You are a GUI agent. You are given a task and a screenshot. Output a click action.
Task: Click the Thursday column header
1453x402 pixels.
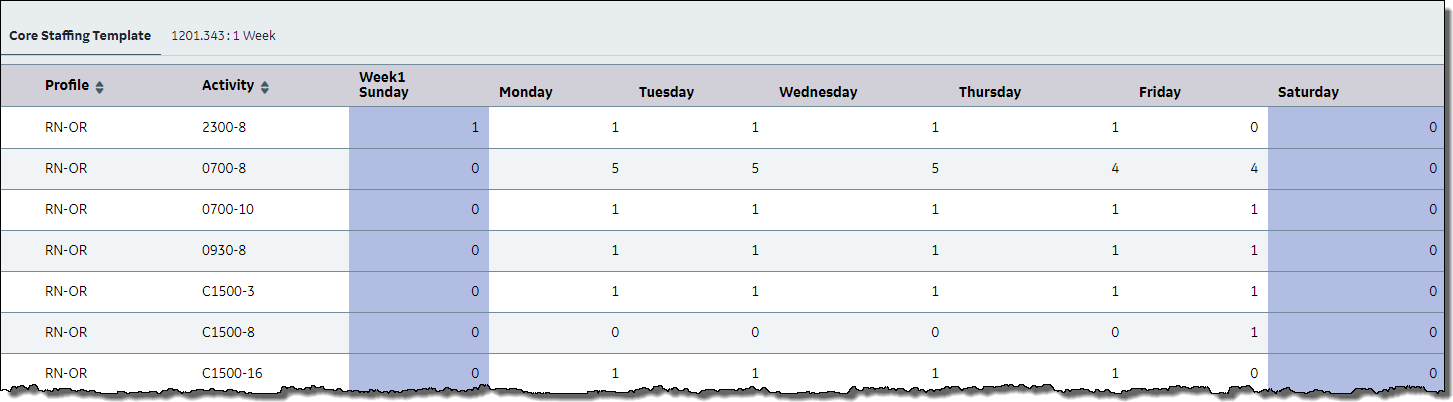pyautogui.click(x=990, y=92)
